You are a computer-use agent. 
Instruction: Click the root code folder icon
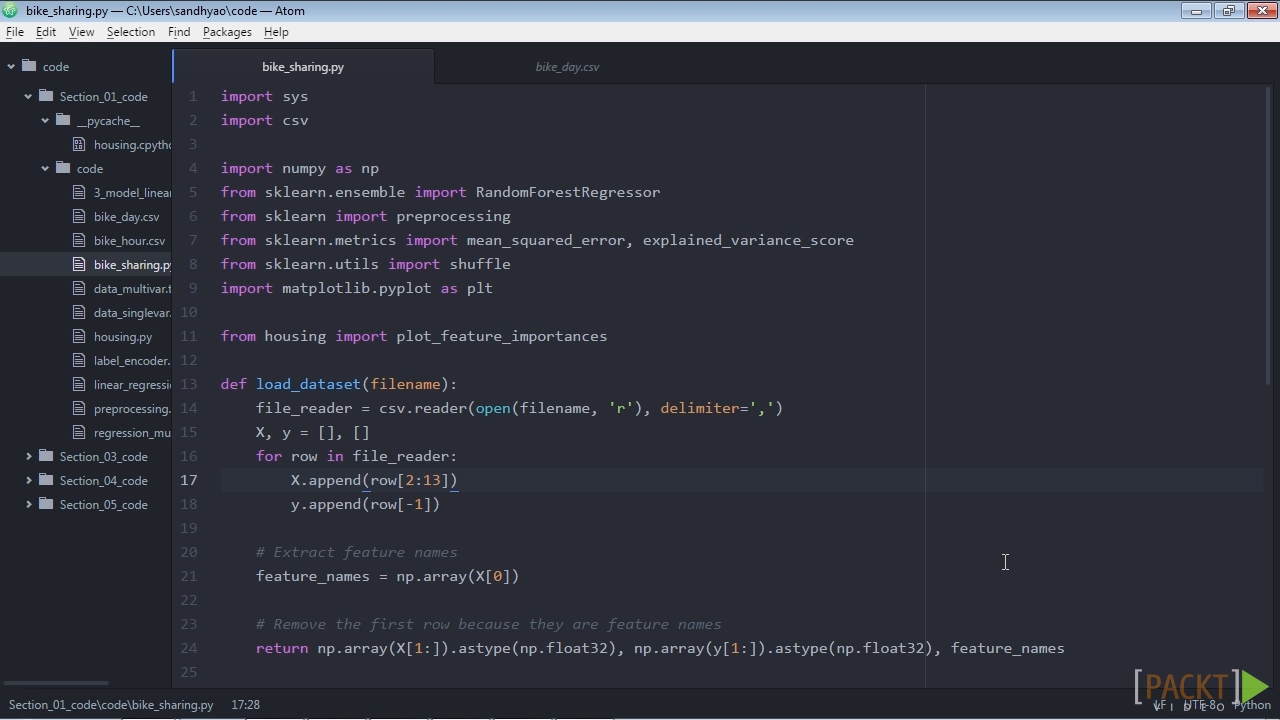coord(29,67)
